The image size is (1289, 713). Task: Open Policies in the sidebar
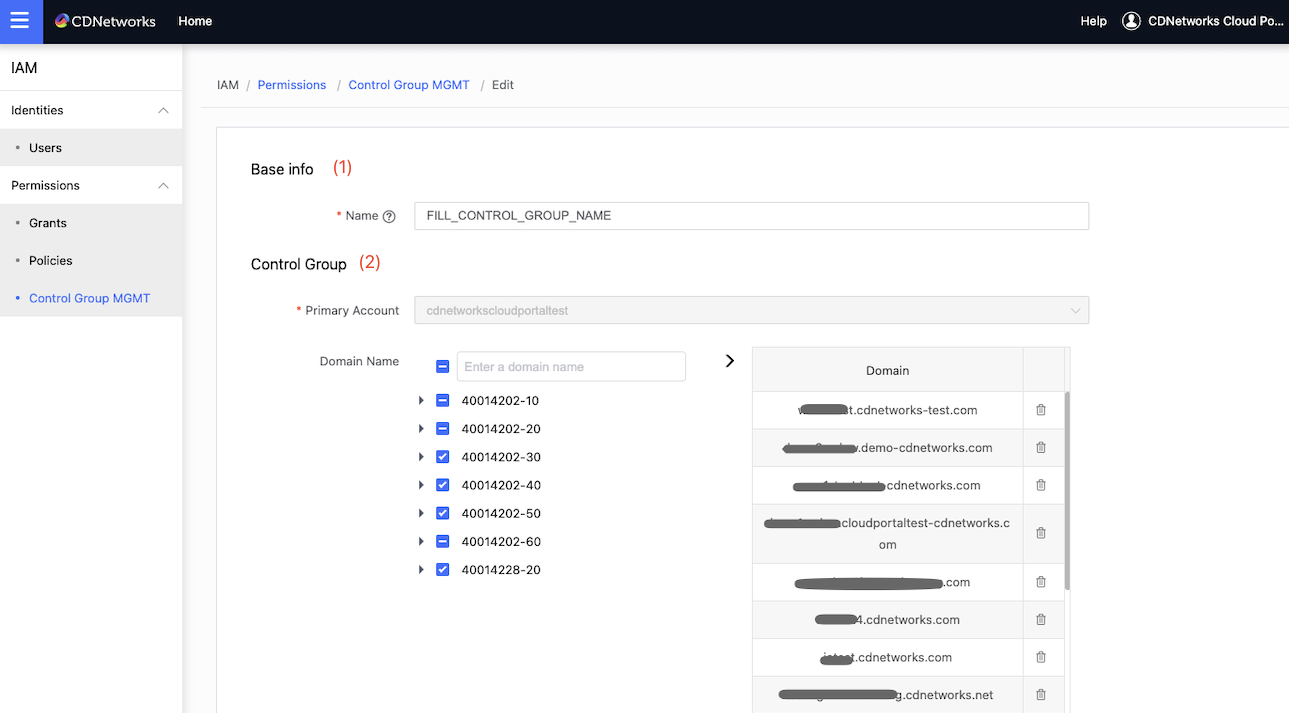pyautogui.click(x=50, y=261)
